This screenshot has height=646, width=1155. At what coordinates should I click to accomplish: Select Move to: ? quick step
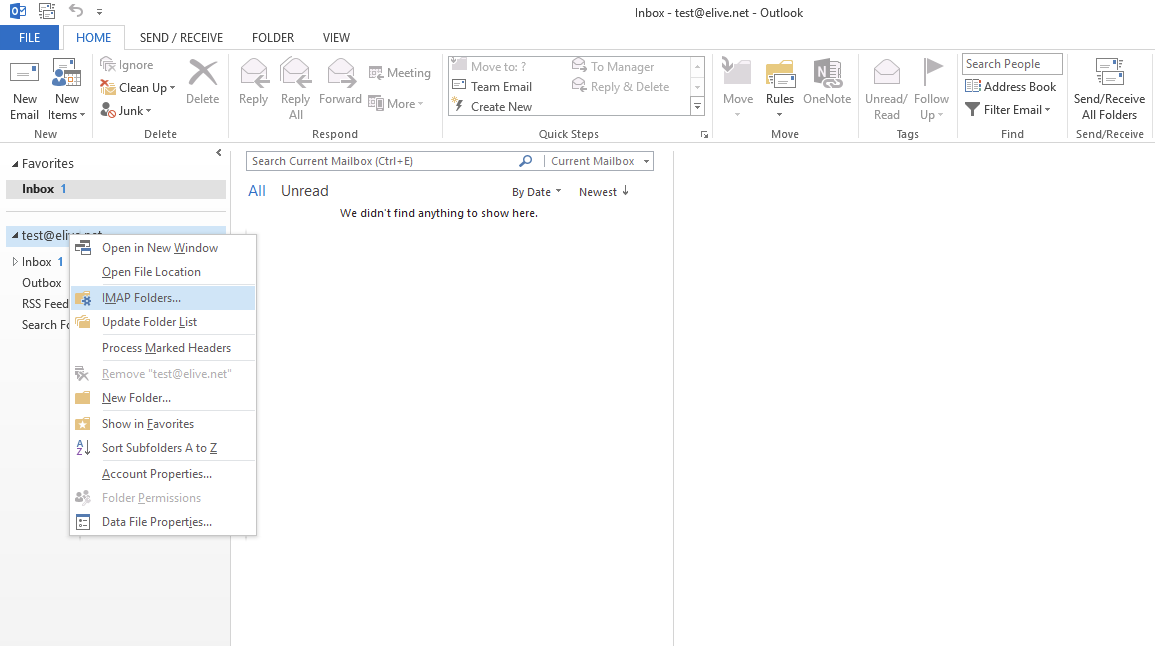[x=488, y=67]
